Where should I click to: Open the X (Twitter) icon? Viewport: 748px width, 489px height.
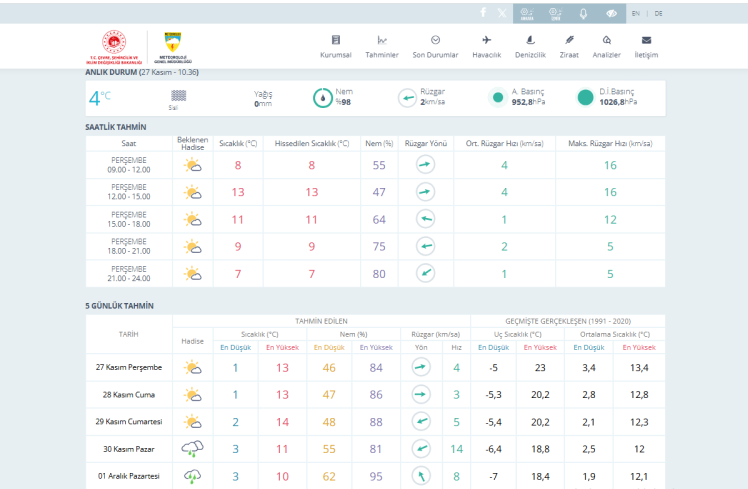pyautogui.click(x=502, y=13)
